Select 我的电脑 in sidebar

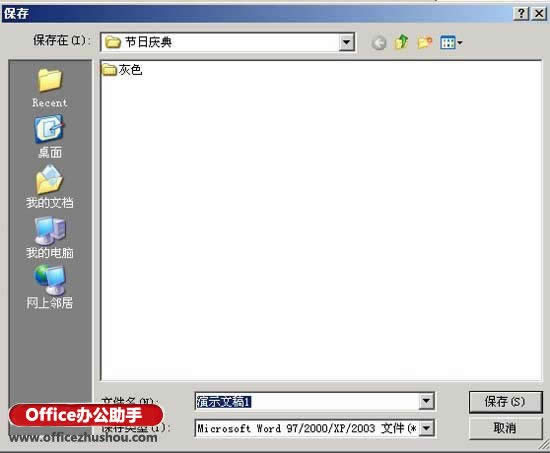(49, 238)
